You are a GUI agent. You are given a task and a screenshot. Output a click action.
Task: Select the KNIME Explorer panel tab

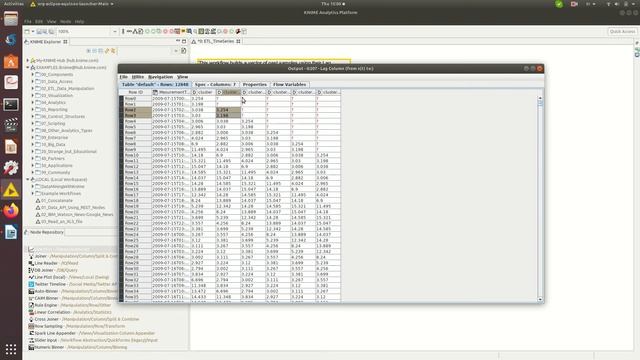(x=45, y=42)
